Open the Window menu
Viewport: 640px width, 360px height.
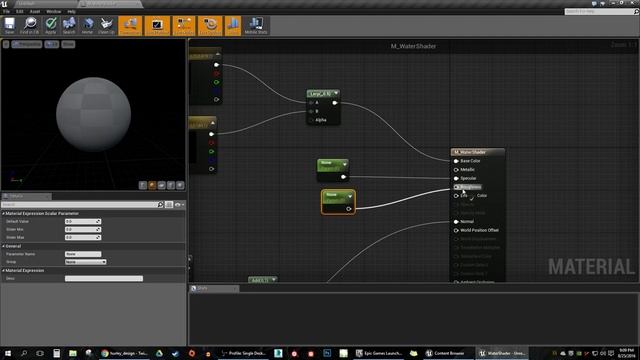coord(53,11)
